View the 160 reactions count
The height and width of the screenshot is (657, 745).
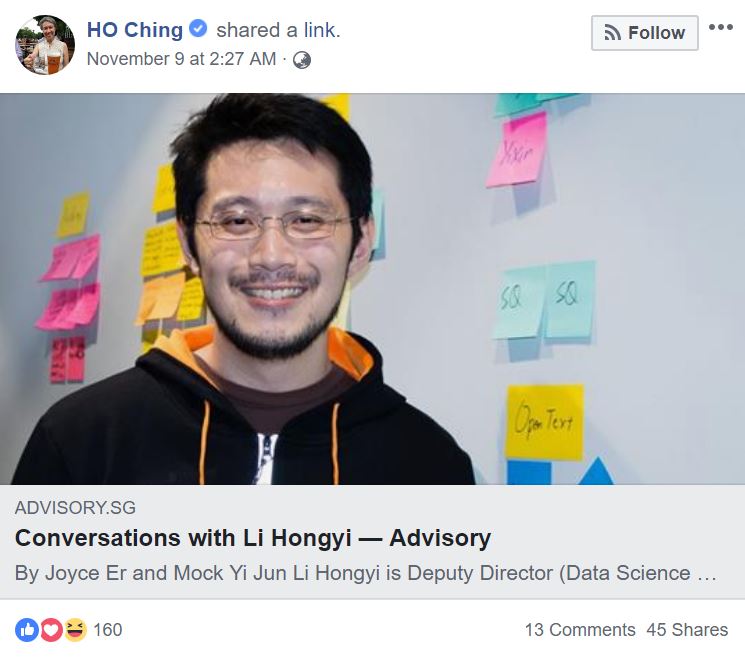(108, 630)
